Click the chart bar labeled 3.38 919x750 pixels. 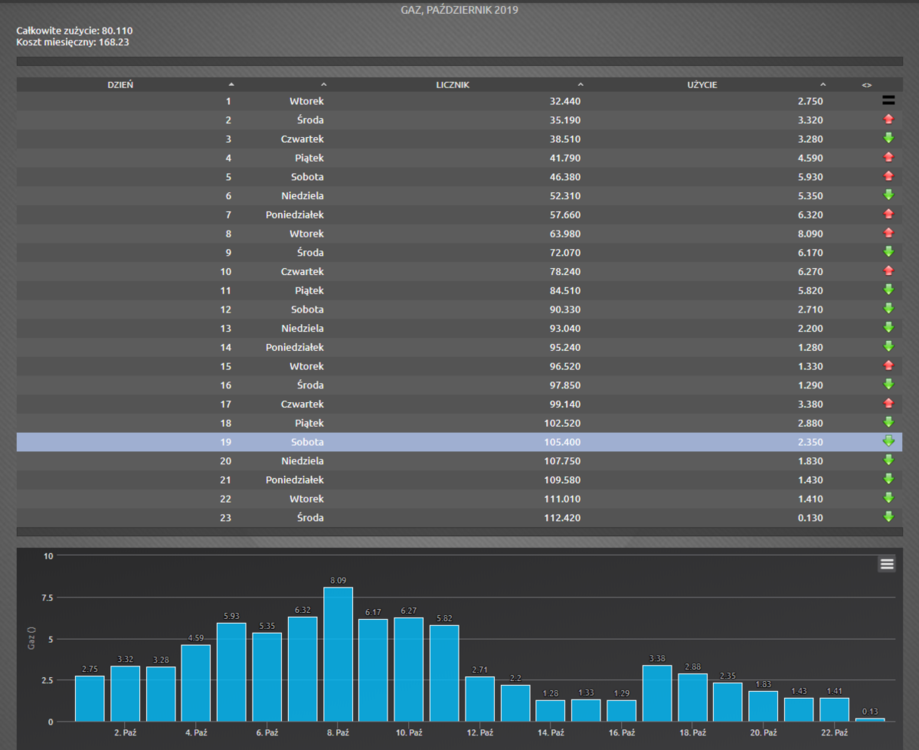click(657, 693)
